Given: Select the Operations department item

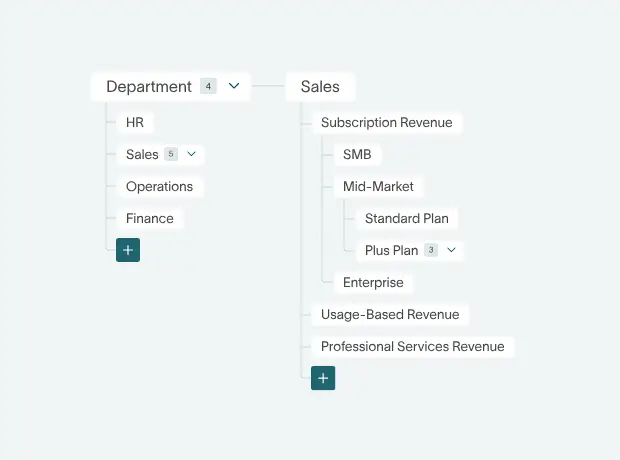Looking at the screenshot, I should (160, 186).
